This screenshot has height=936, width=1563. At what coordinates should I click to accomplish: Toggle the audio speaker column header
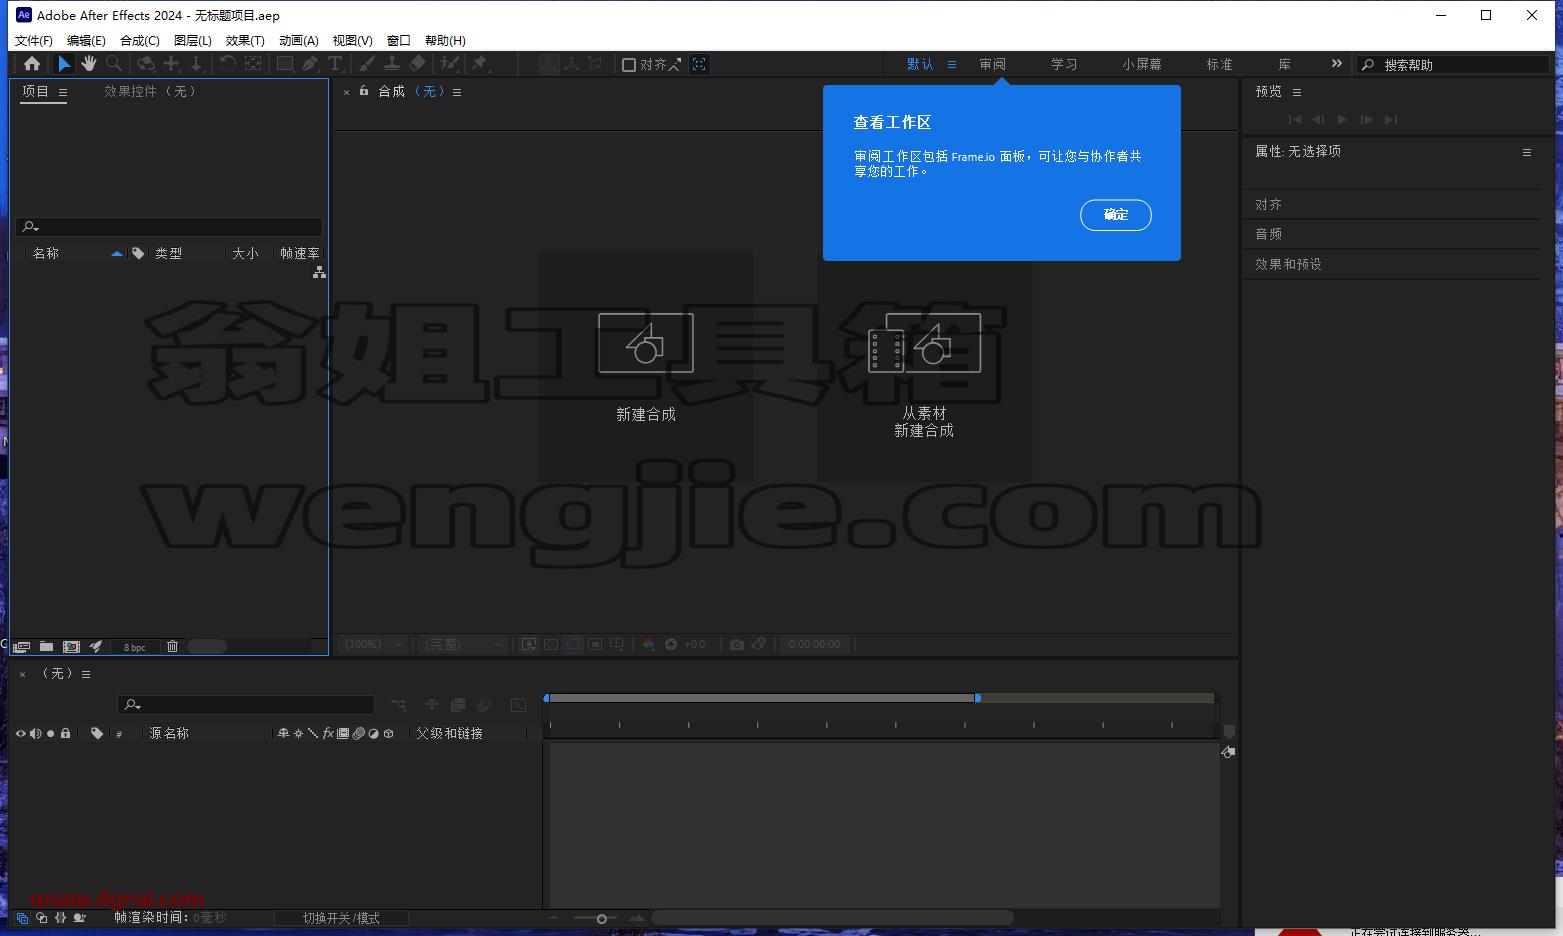(35, 733)
